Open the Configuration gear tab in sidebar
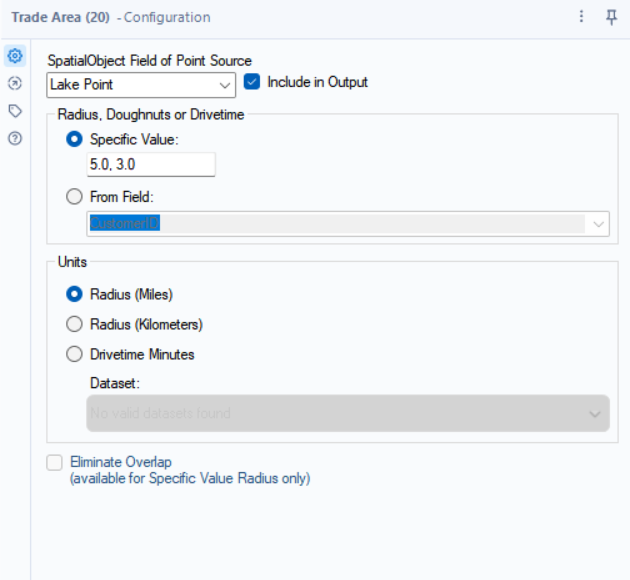Screen dimensions: 630x580 tap(15, 56)
